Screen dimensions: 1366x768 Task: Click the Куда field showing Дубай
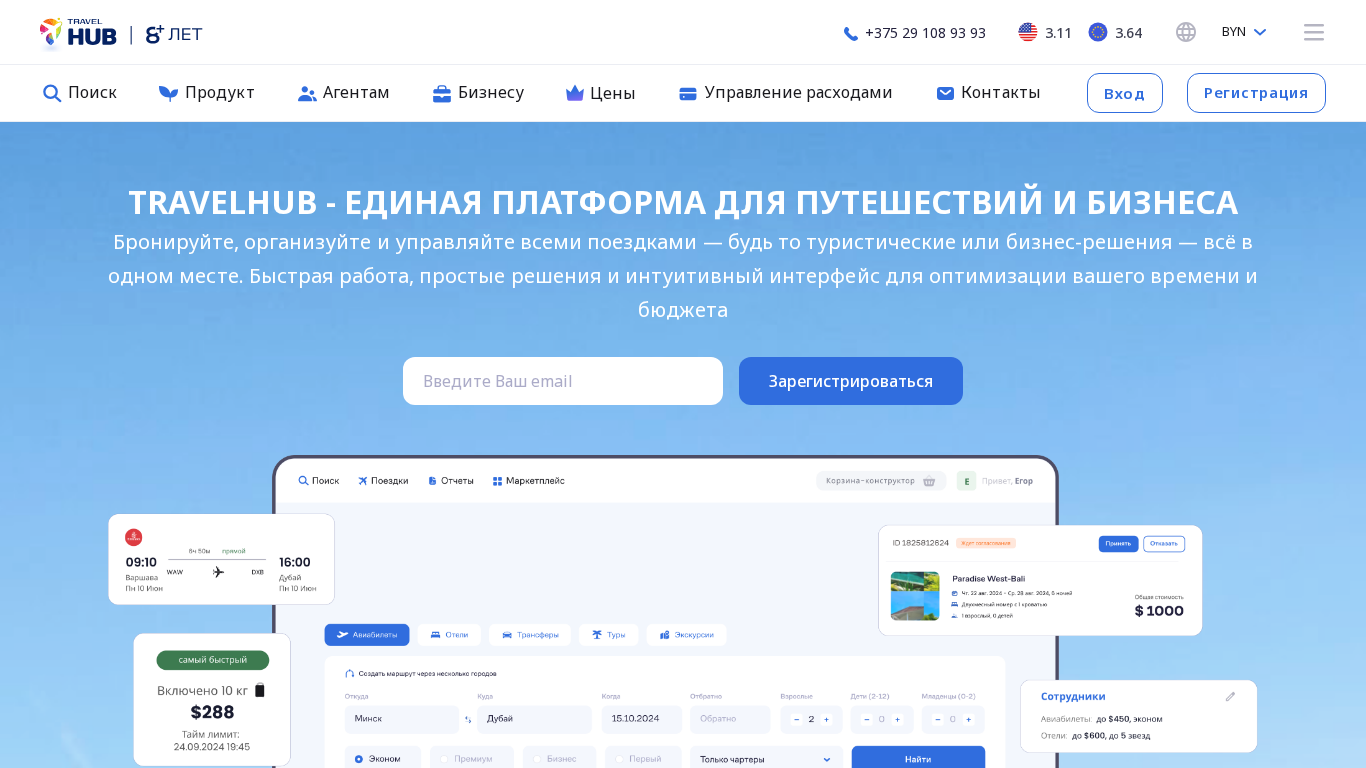[x=535, y=719]
